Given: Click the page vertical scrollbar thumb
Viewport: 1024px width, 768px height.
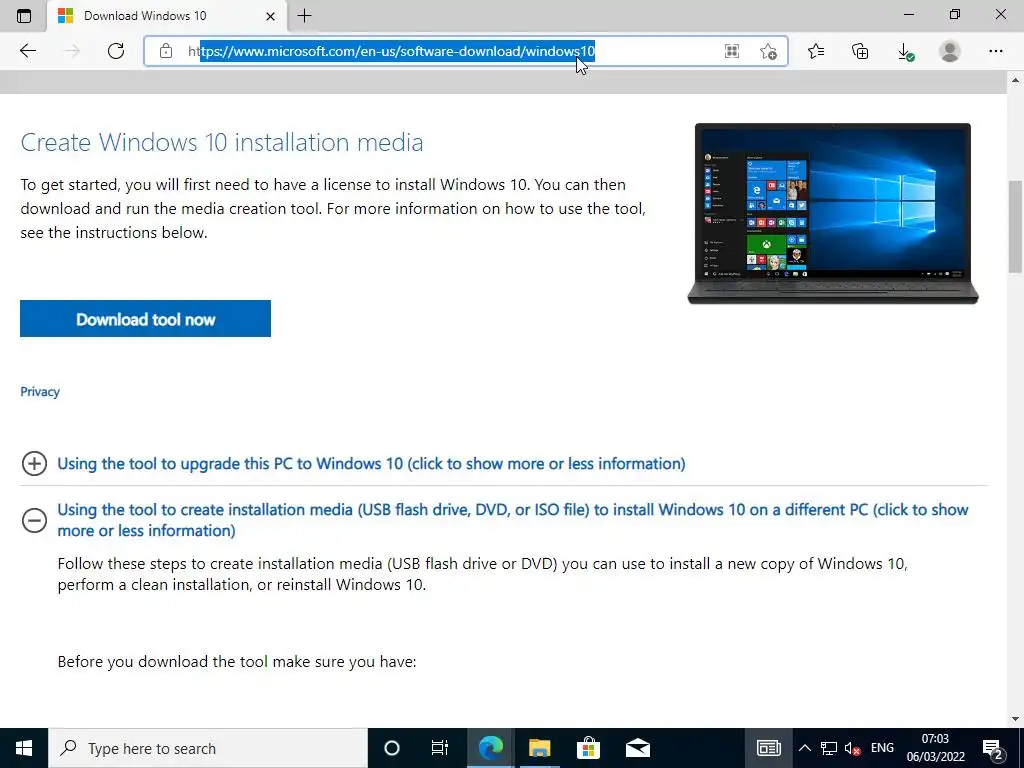Looking at the screenshot, I should [1015, 226].
